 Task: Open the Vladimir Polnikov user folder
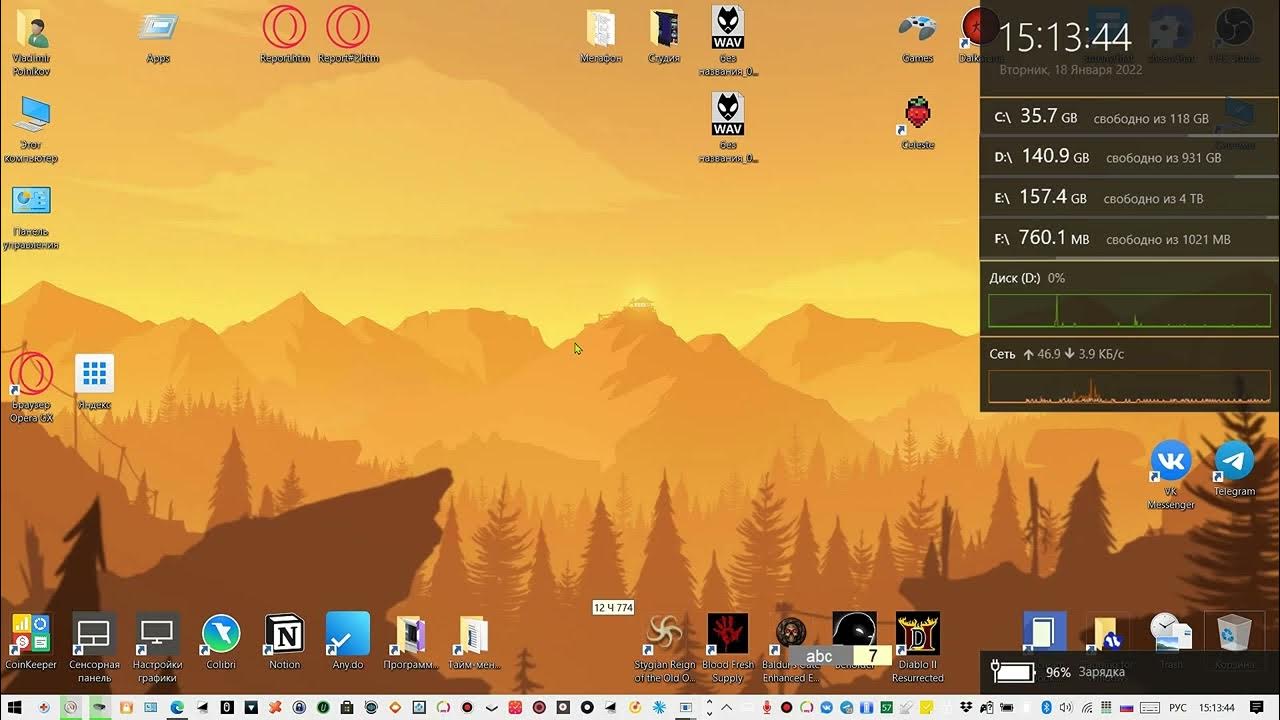click(31, 42)
